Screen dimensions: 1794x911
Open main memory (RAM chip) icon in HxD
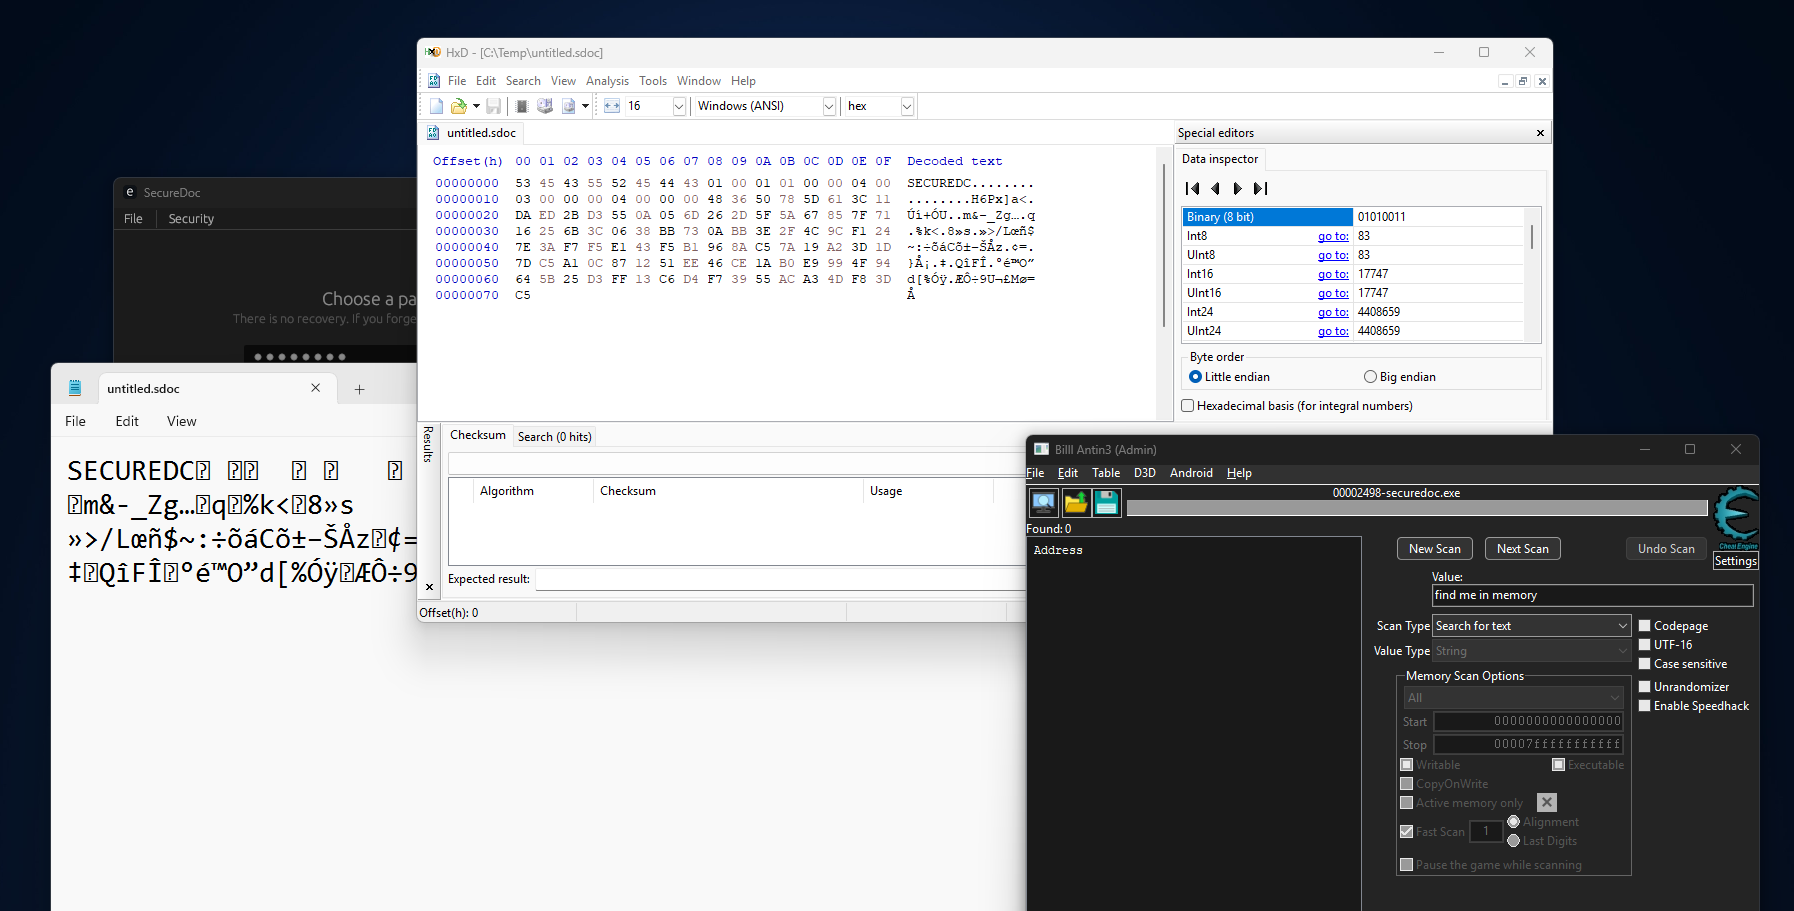coord(521,106)
